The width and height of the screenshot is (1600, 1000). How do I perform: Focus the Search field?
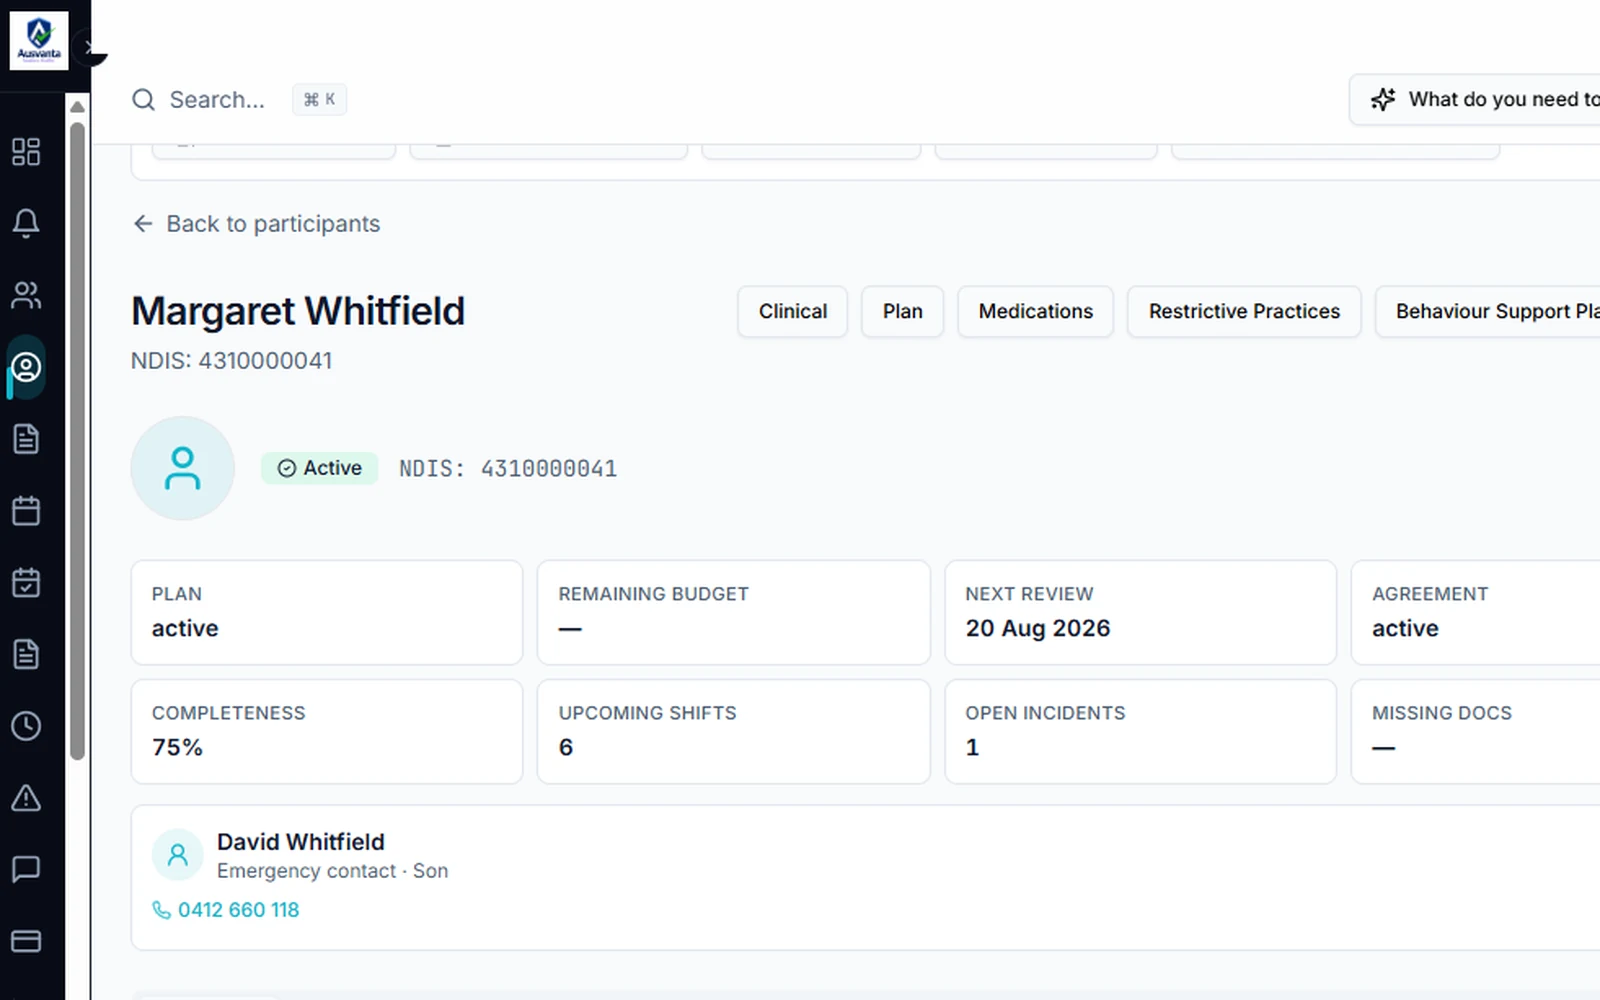coord(217,100)
